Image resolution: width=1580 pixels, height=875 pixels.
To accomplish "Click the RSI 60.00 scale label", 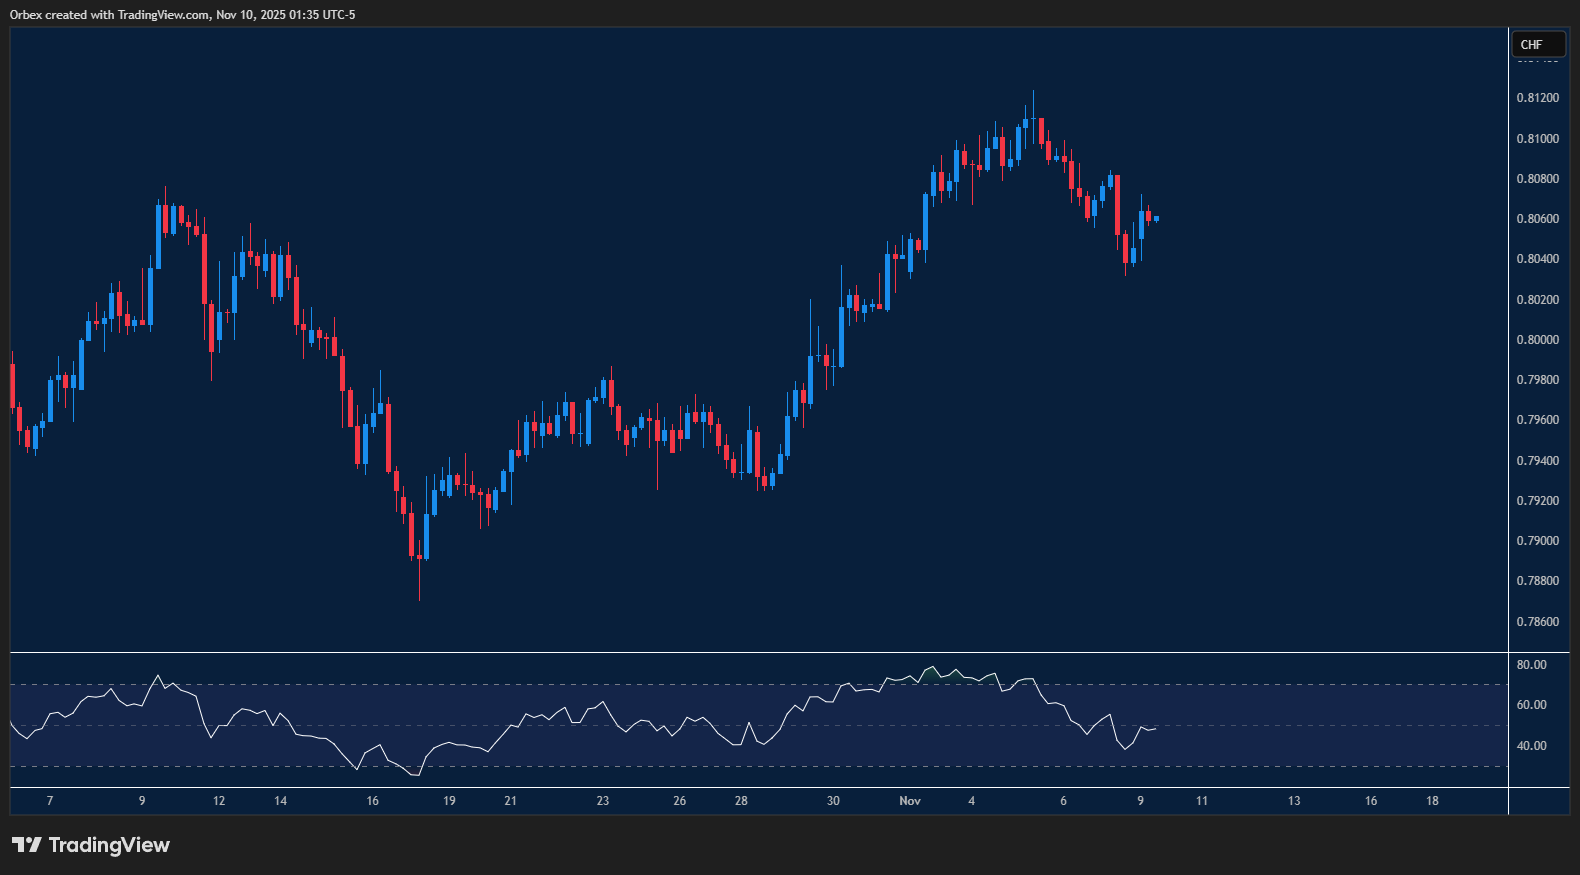I will [x=1531, y=705].
